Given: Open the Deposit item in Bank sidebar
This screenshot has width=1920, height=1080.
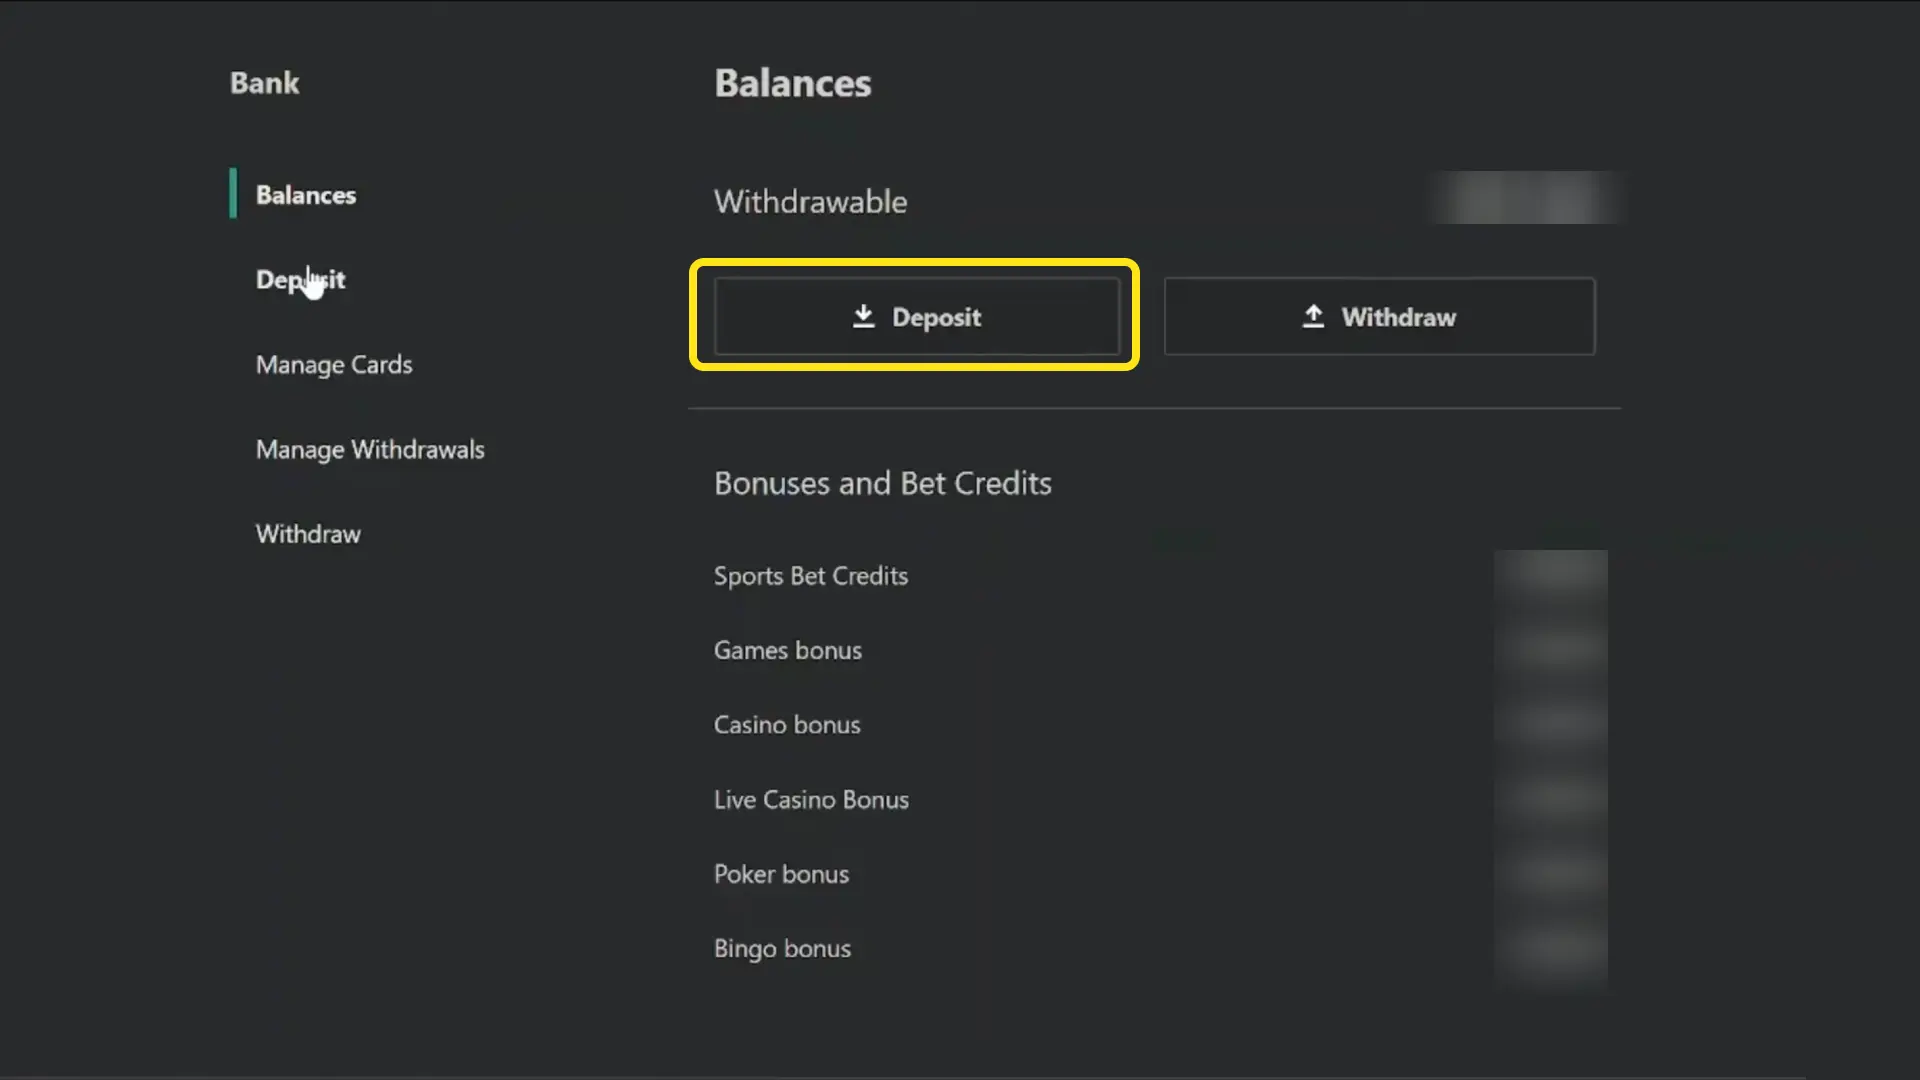Looking at the screenshot, I should 300,280.
